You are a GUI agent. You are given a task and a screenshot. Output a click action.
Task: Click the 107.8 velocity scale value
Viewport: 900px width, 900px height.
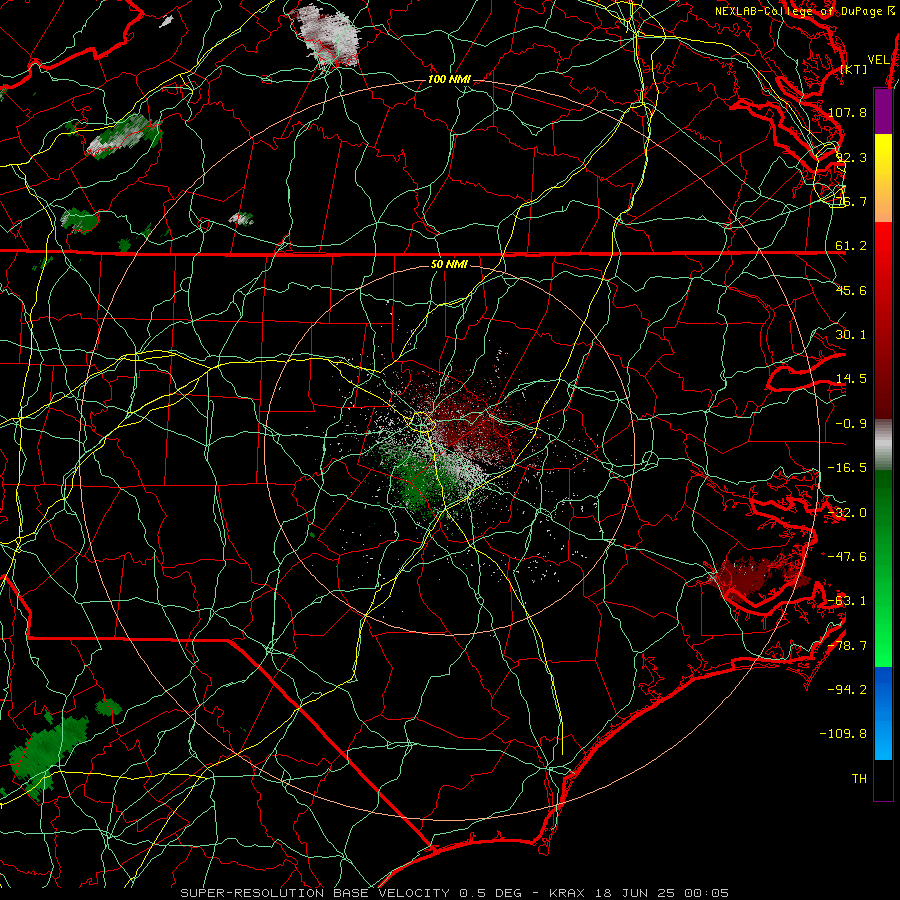tap(847, 112)
